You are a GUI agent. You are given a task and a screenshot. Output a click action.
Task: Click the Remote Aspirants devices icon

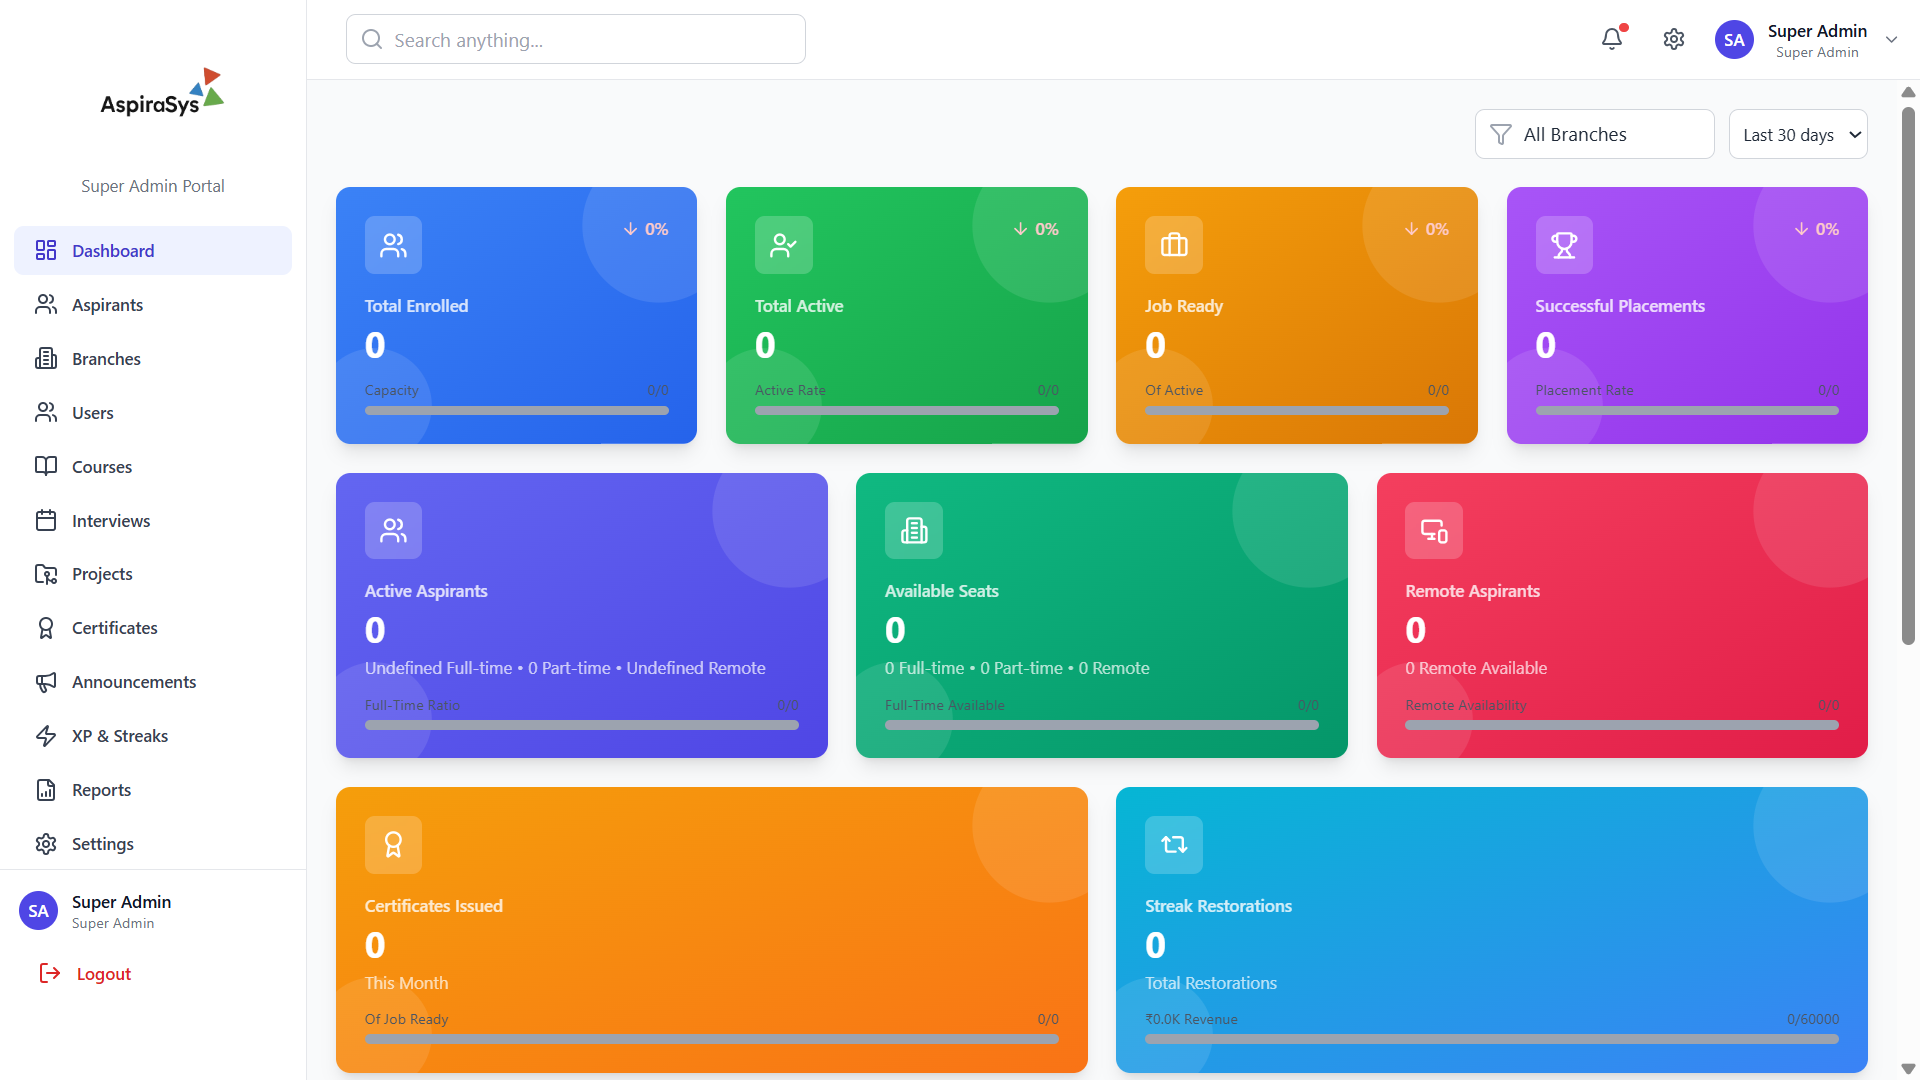click(x=1433, y=530)
